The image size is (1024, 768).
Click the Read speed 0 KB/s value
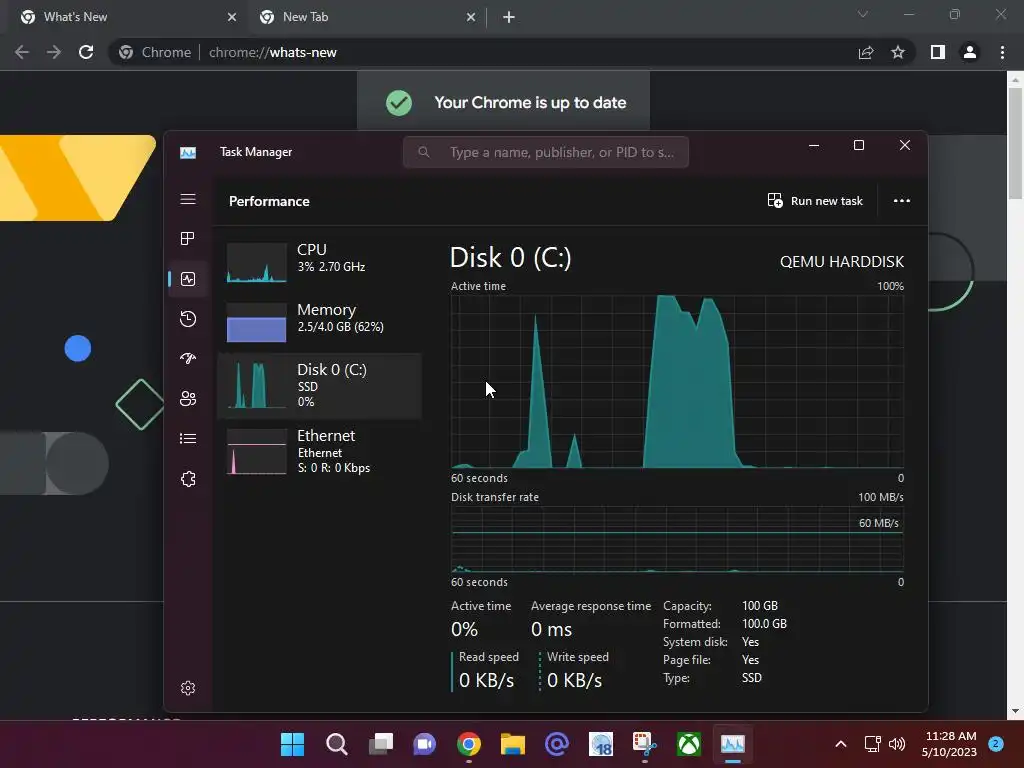[487, 680]
